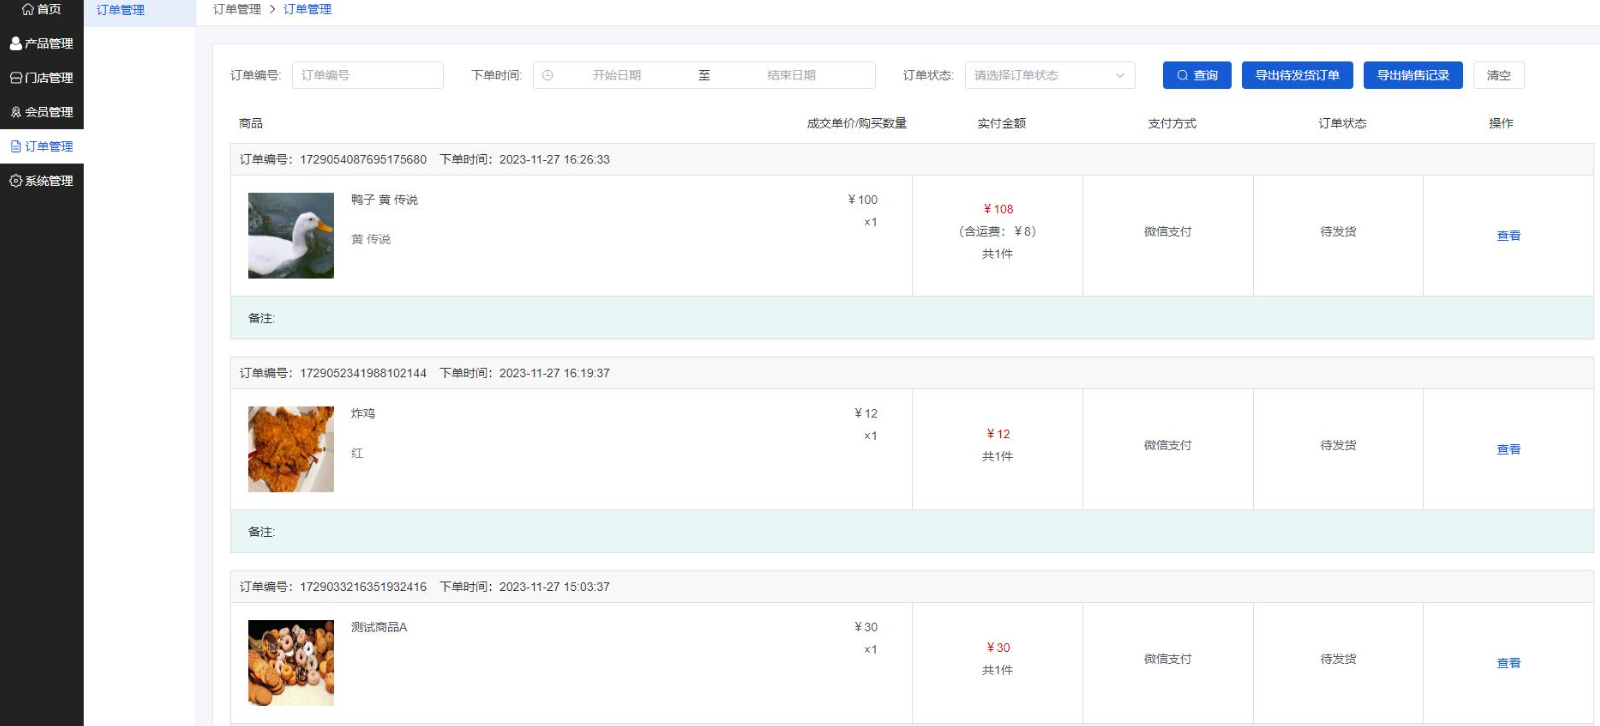The width and height of the screenshot is (1600, 726).
Task: Click the ¥108 paid amount
Action: pos(998,209)
